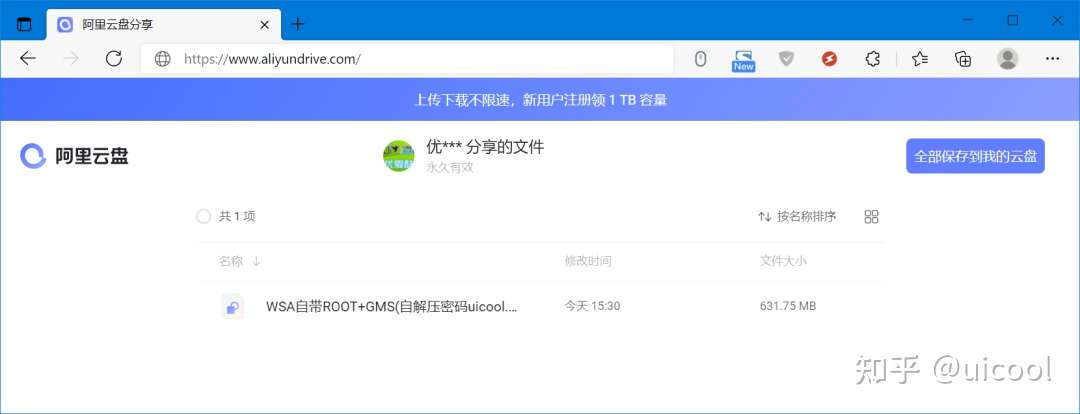The image size is (1080, 414).
Task: Click the 修改时间 column header
Action: 588,262
